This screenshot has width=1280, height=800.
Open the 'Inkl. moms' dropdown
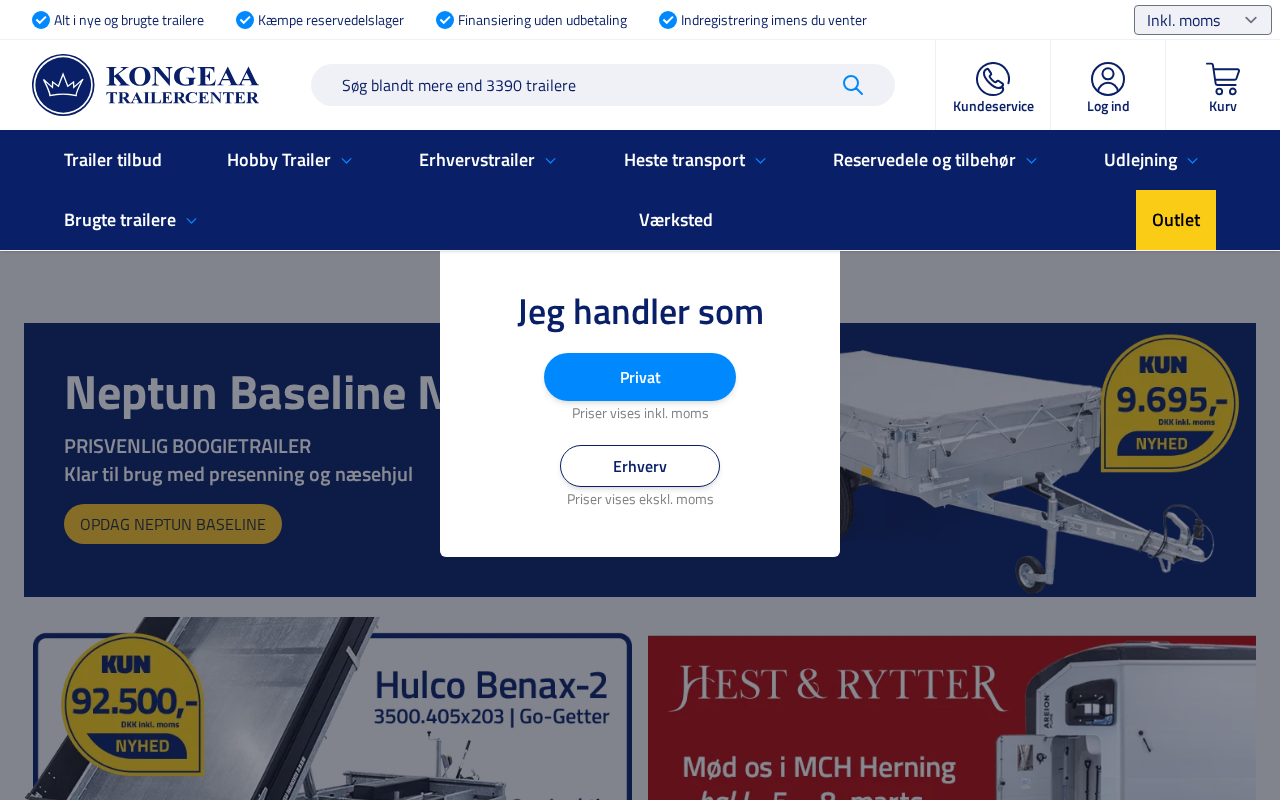(x=1203, y=20)
